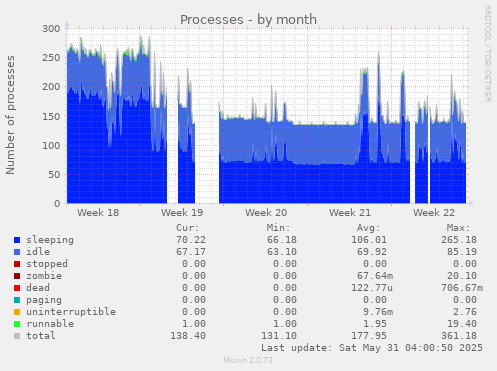This screenshot has height=371, width=497.
Task: Click idle max value 85.19
Action: point(462,252)
